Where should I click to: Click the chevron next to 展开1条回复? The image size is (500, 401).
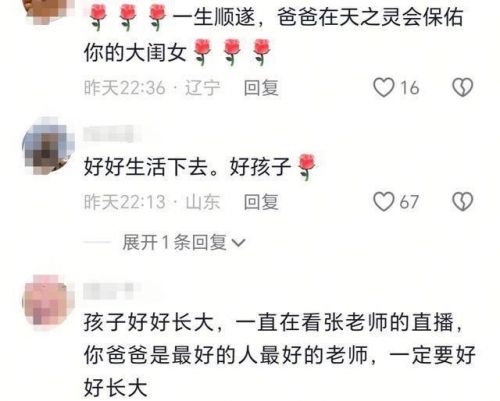pyautogui.click(x=239, y=243)
